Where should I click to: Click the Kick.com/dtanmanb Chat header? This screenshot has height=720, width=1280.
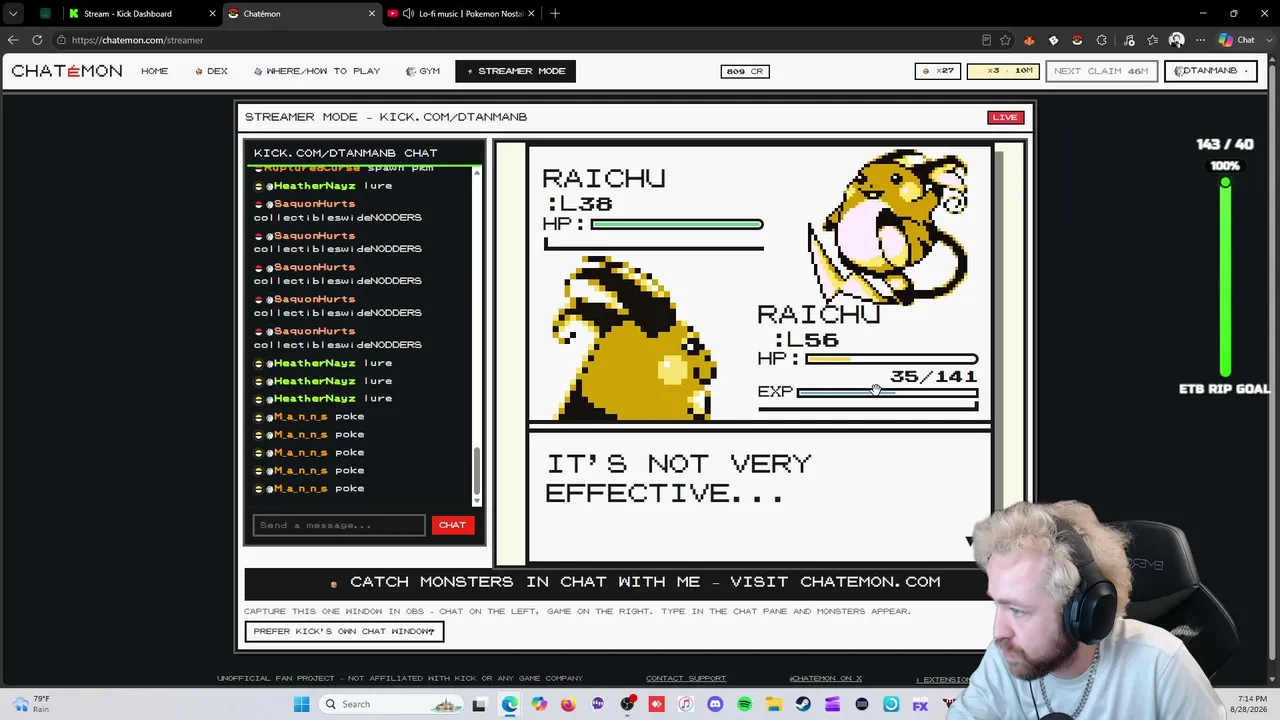[345, 153]
